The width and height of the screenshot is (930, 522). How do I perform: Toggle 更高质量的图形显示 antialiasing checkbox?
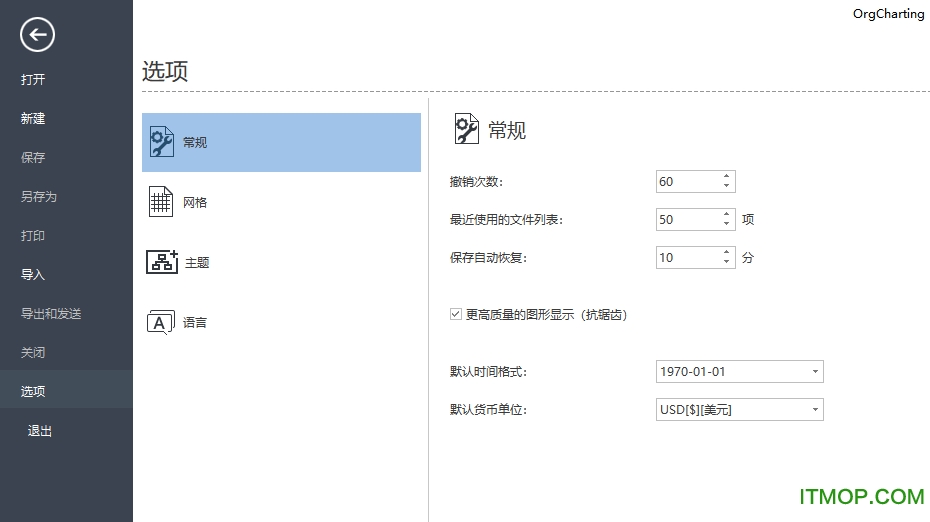pyautogui.click(x=456, y=314)
